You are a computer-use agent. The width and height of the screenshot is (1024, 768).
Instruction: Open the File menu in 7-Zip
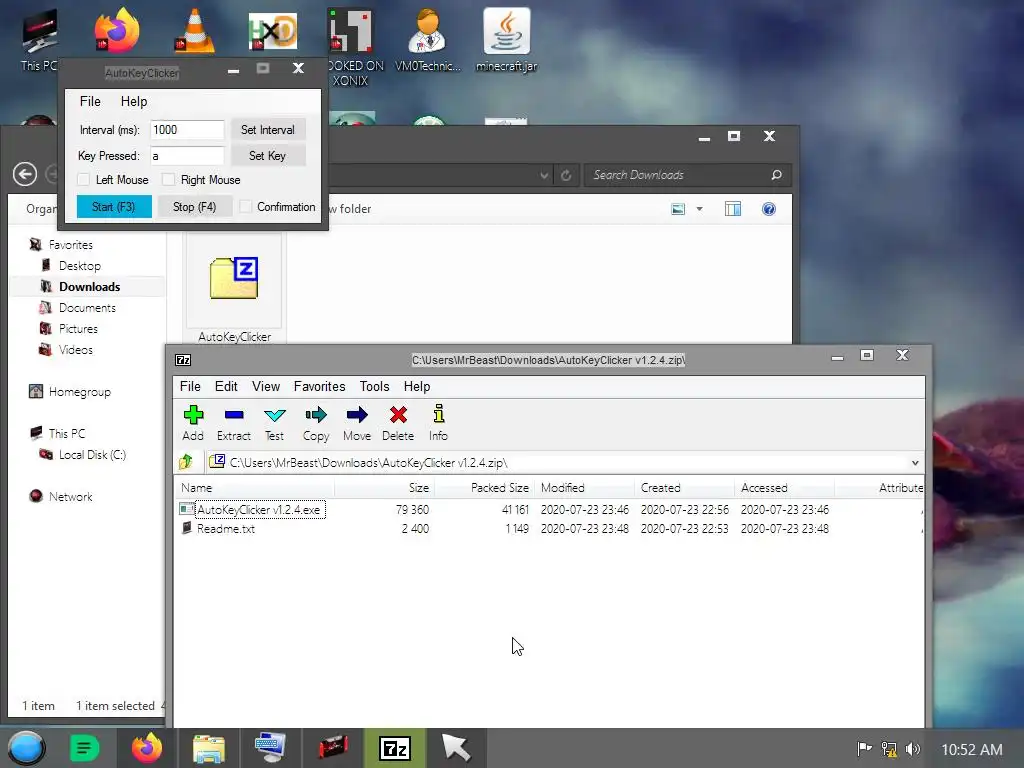click(x=190, y=387)
